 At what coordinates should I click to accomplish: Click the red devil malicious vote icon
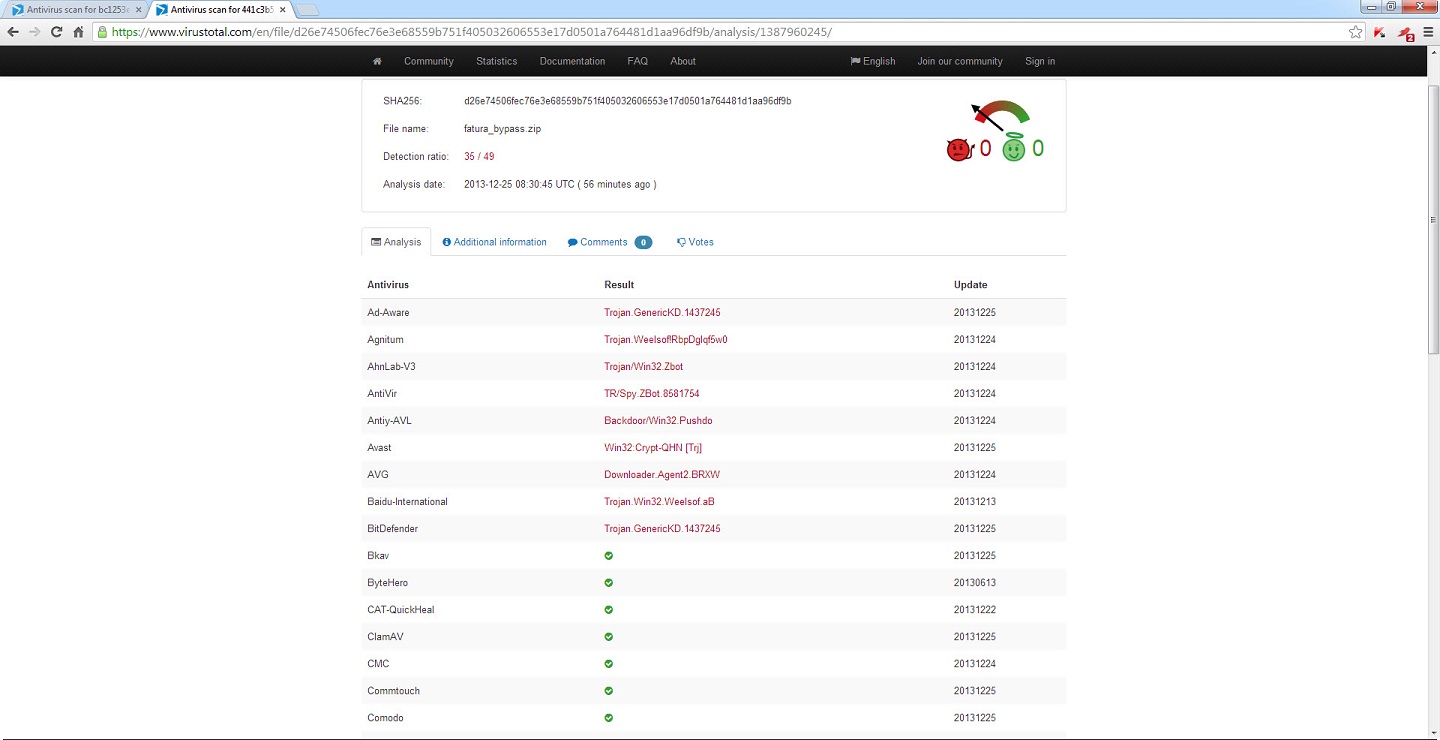pos(959,150)
